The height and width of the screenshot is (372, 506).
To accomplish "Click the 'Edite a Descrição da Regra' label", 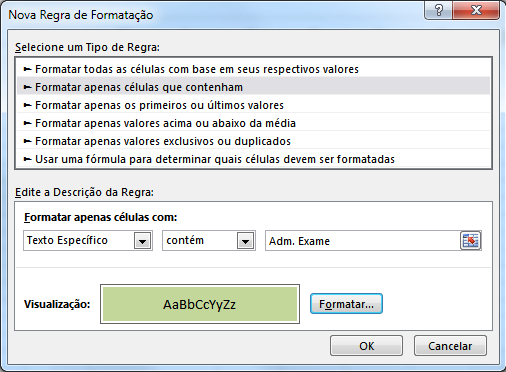I will pos(84,192).
